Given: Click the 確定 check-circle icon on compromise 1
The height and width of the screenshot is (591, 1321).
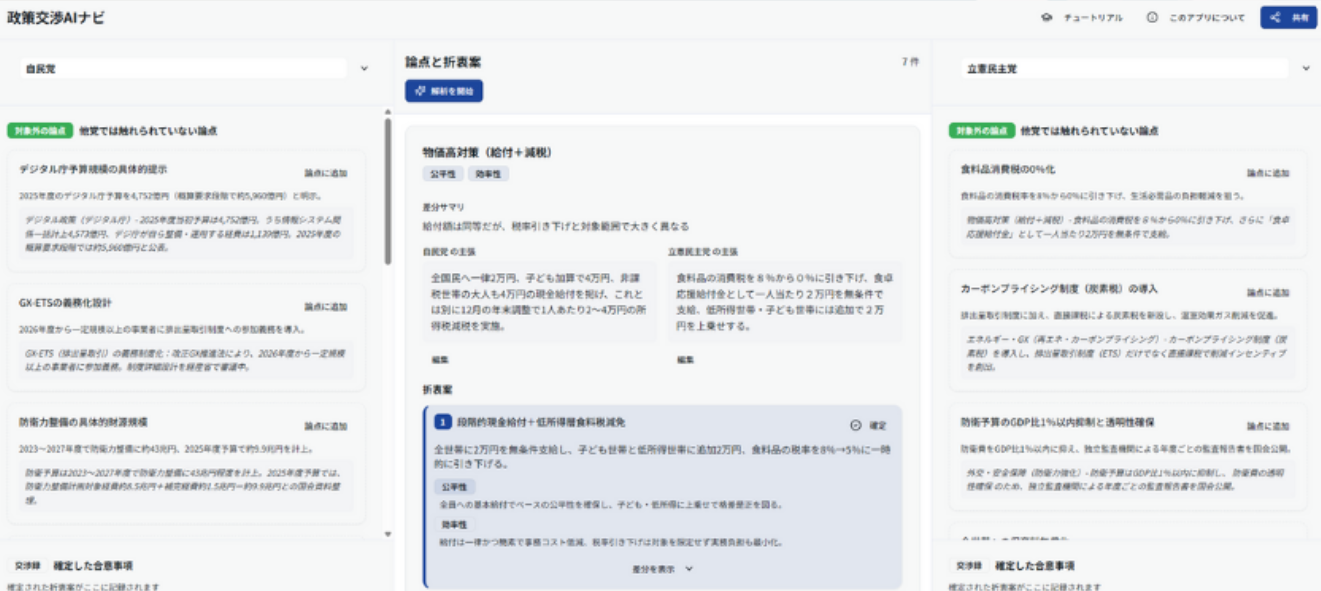Looking at the screenshot, I should tap(855, 425).
